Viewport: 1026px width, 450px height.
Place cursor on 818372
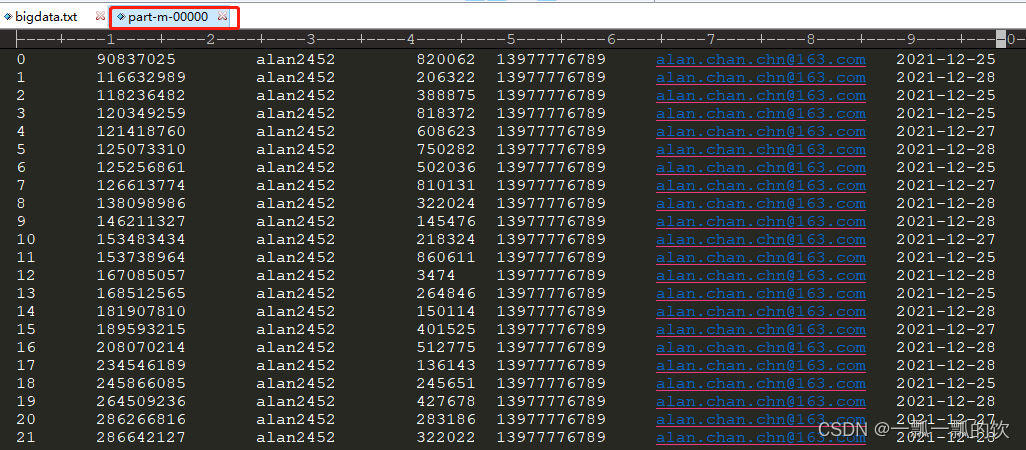pyautogui.click(x=446, y=113)
